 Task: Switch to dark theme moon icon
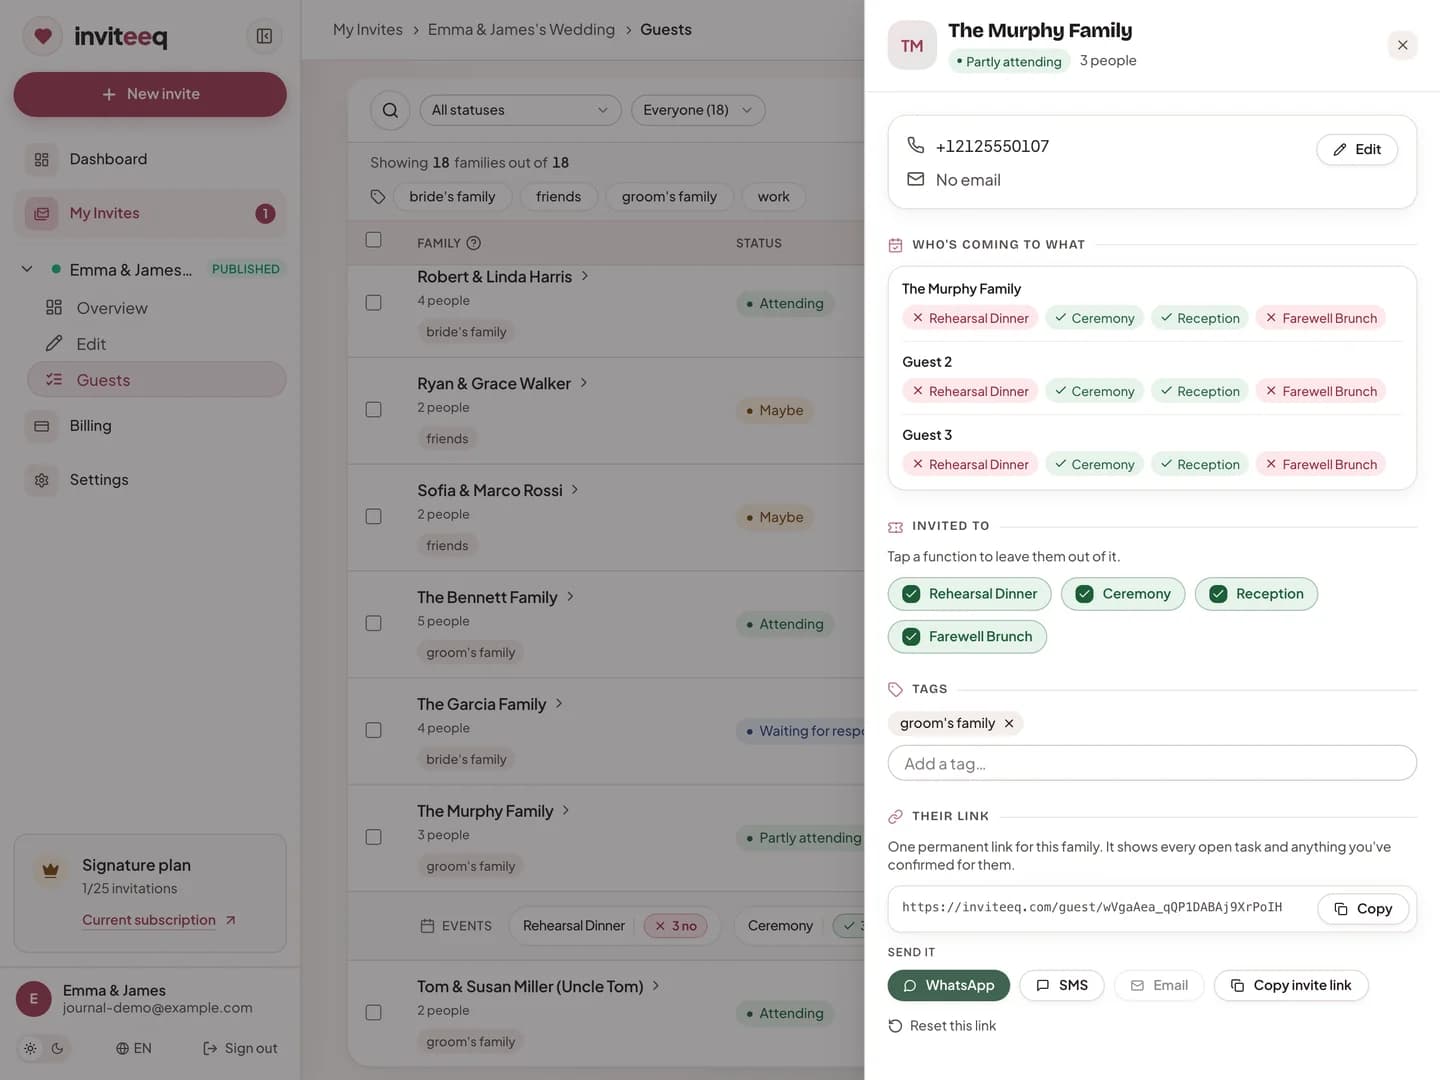(57, 1048)
